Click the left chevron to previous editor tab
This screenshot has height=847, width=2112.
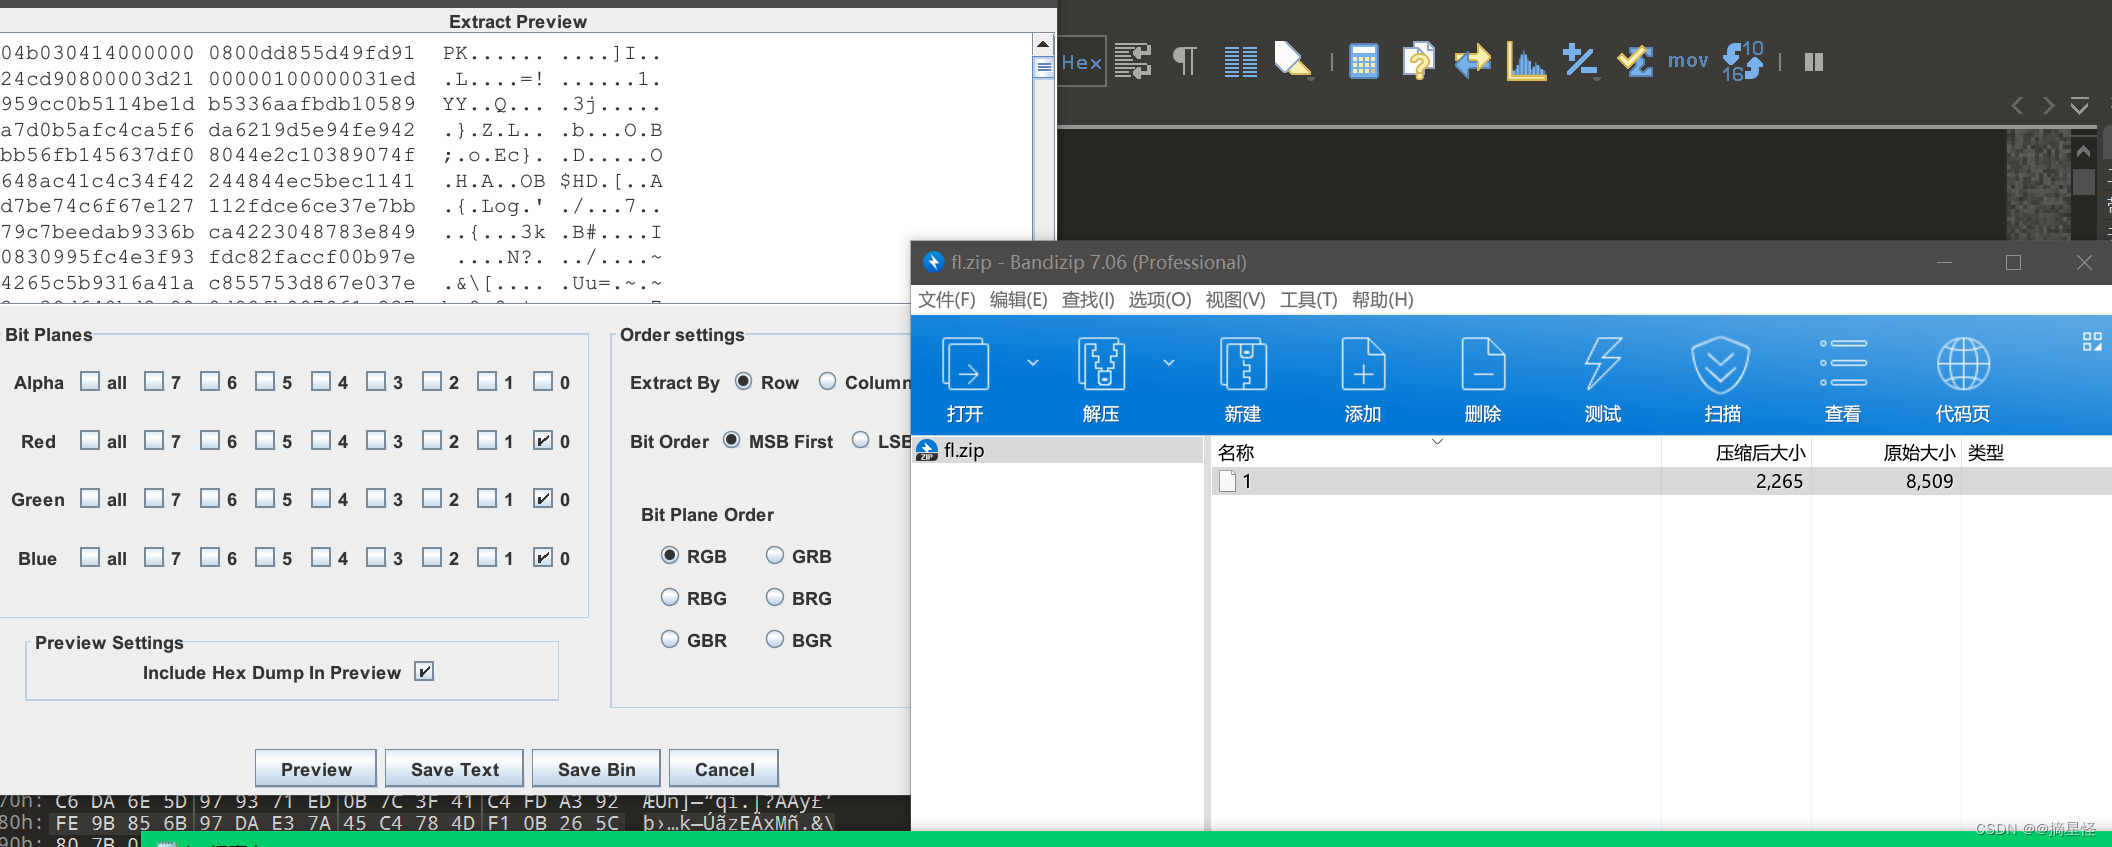(2017, 106)
